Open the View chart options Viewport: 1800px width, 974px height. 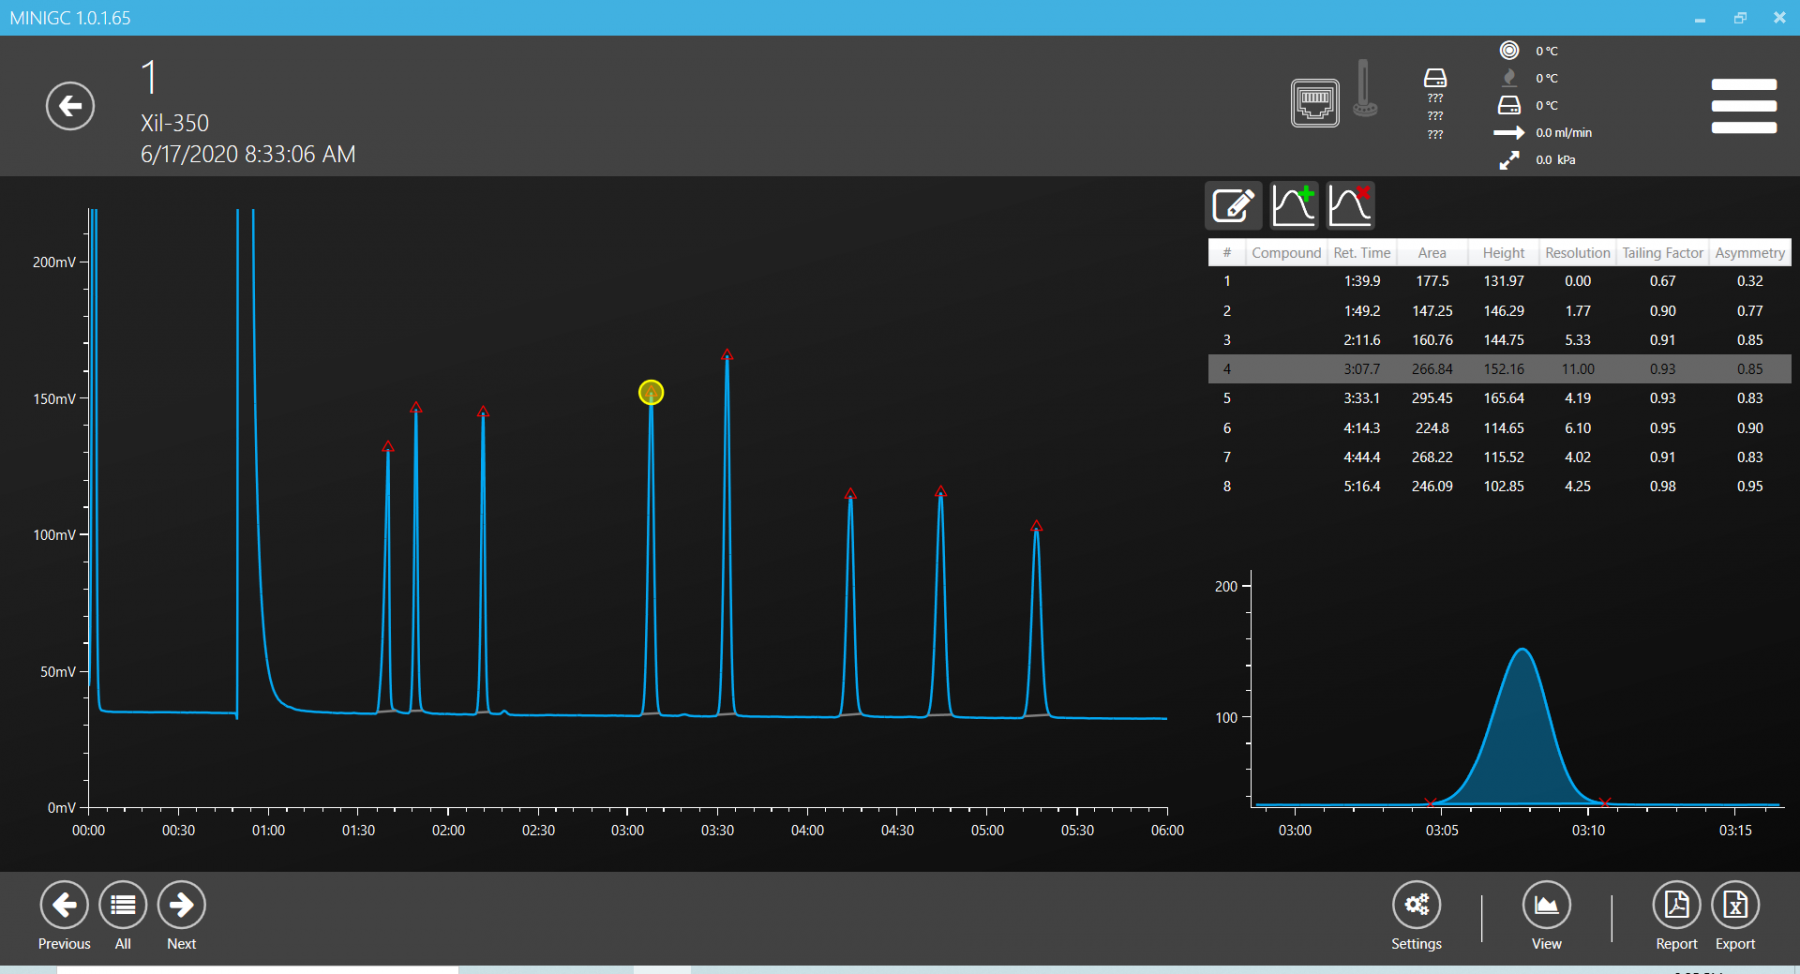pos(1546,905)
